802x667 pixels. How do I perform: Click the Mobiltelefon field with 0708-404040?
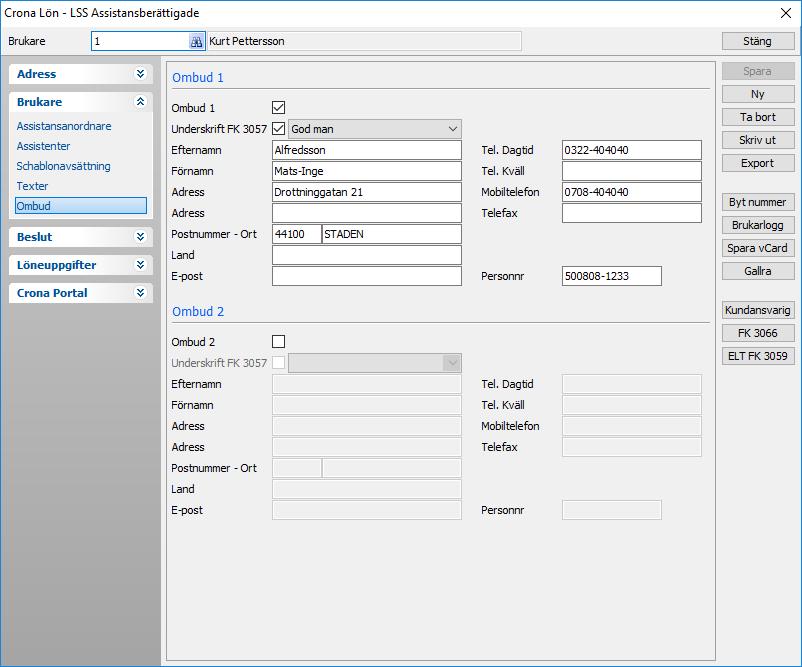click(632, 192)
